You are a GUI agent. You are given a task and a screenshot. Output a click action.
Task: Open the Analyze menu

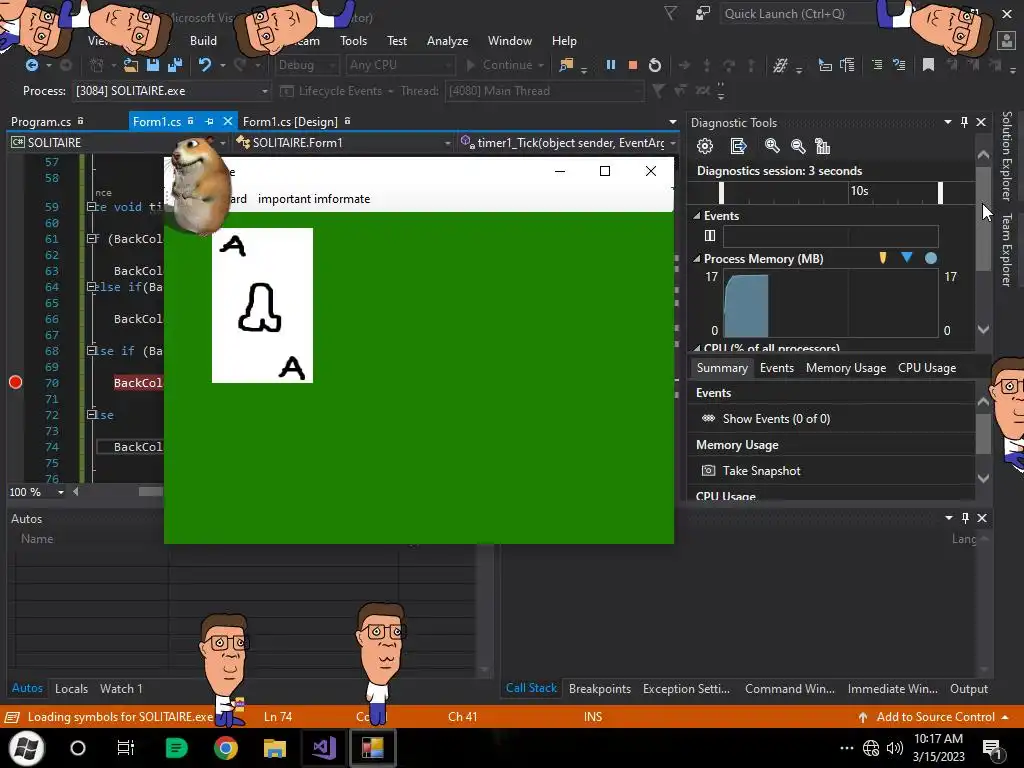click(447, 40)
